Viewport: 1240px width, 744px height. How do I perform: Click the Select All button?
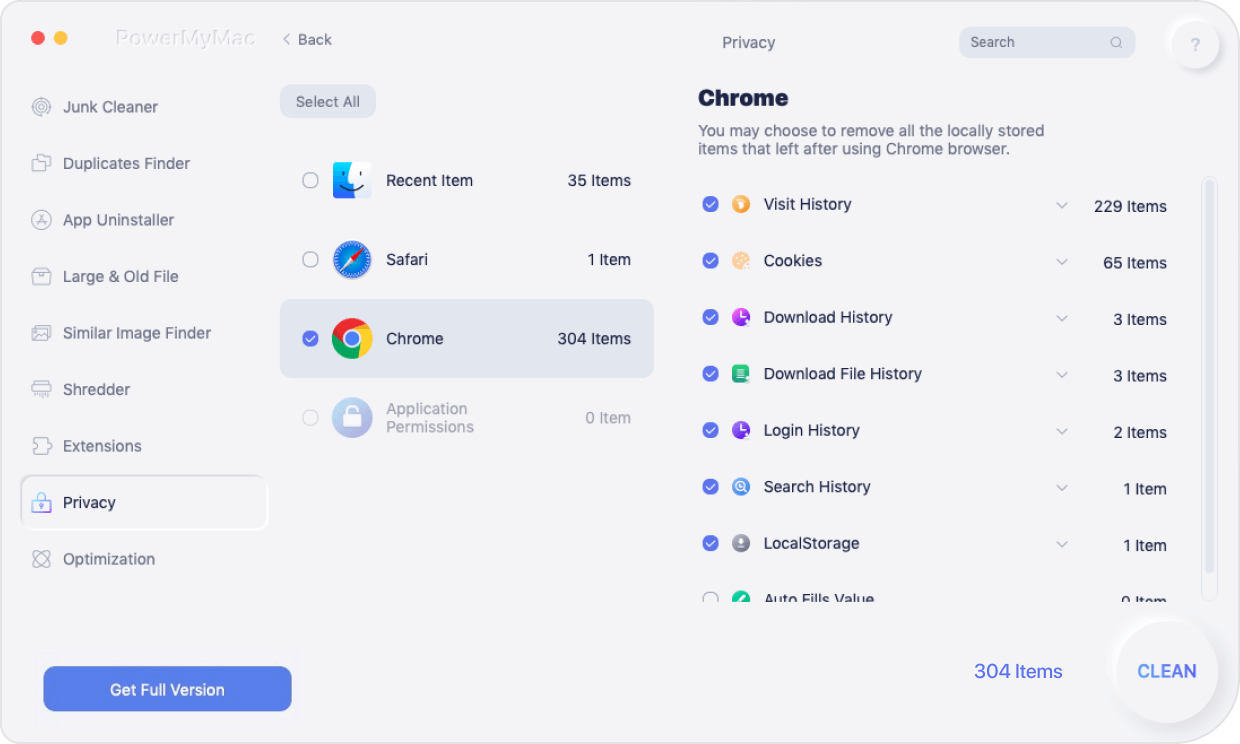pyautogui.click(x=328, y=102)
